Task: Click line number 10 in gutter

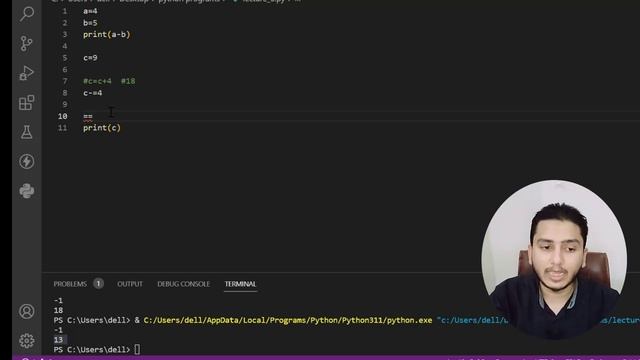Action: (62, 116)
